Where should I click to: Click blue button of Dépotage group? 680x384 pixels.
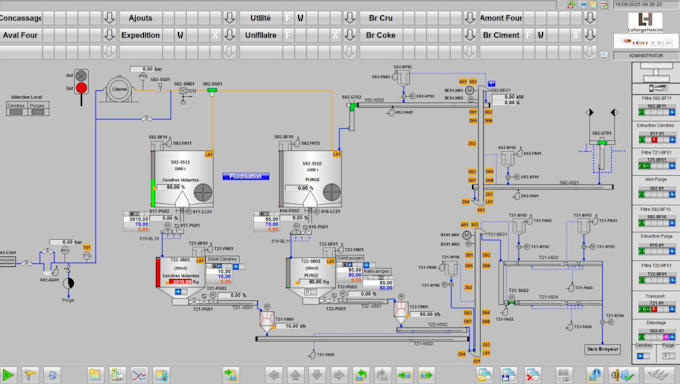(672, 337)
